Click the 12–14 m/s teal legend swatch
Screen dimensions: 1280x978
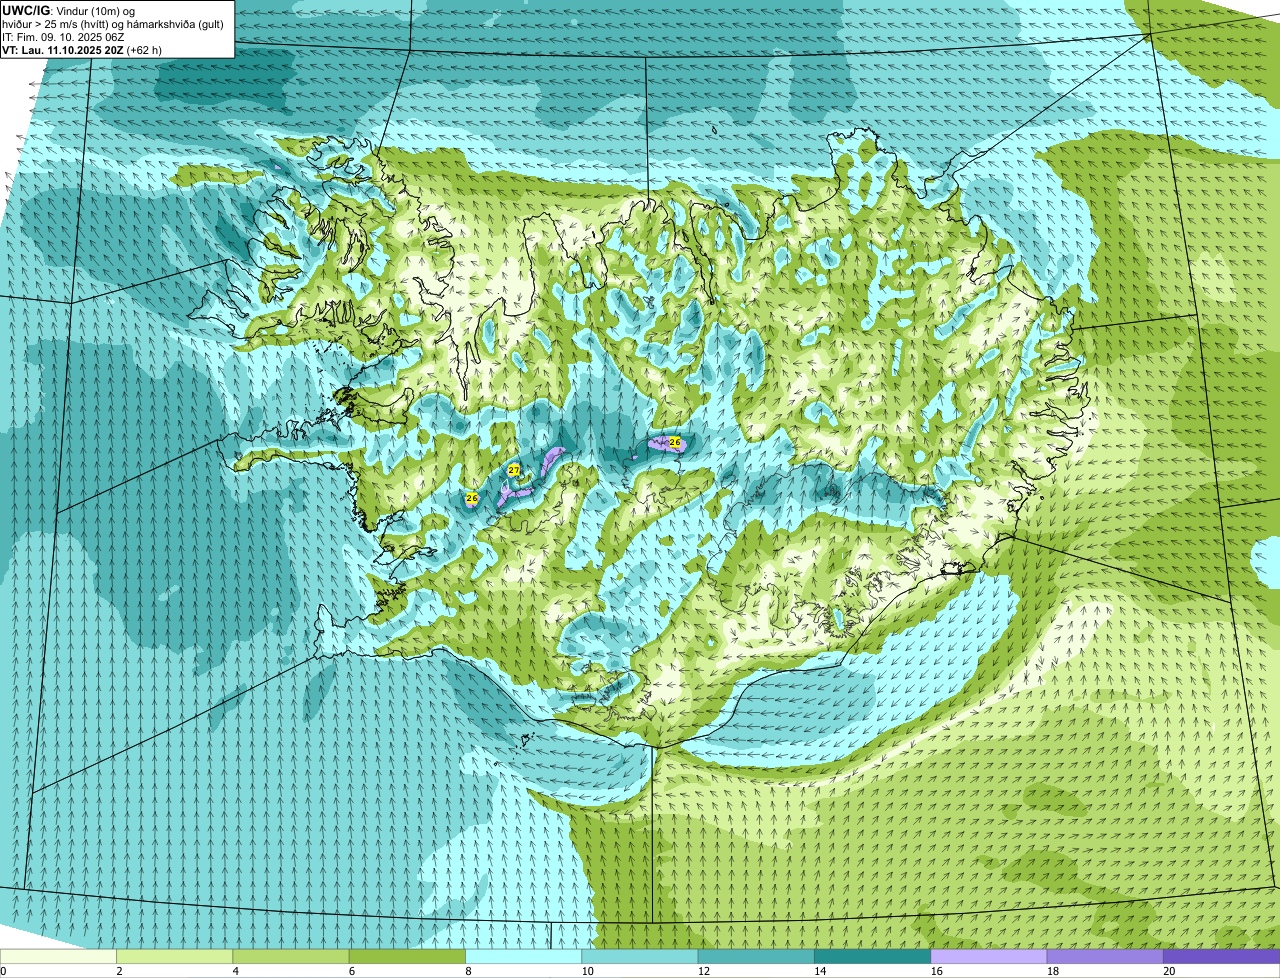756,957
